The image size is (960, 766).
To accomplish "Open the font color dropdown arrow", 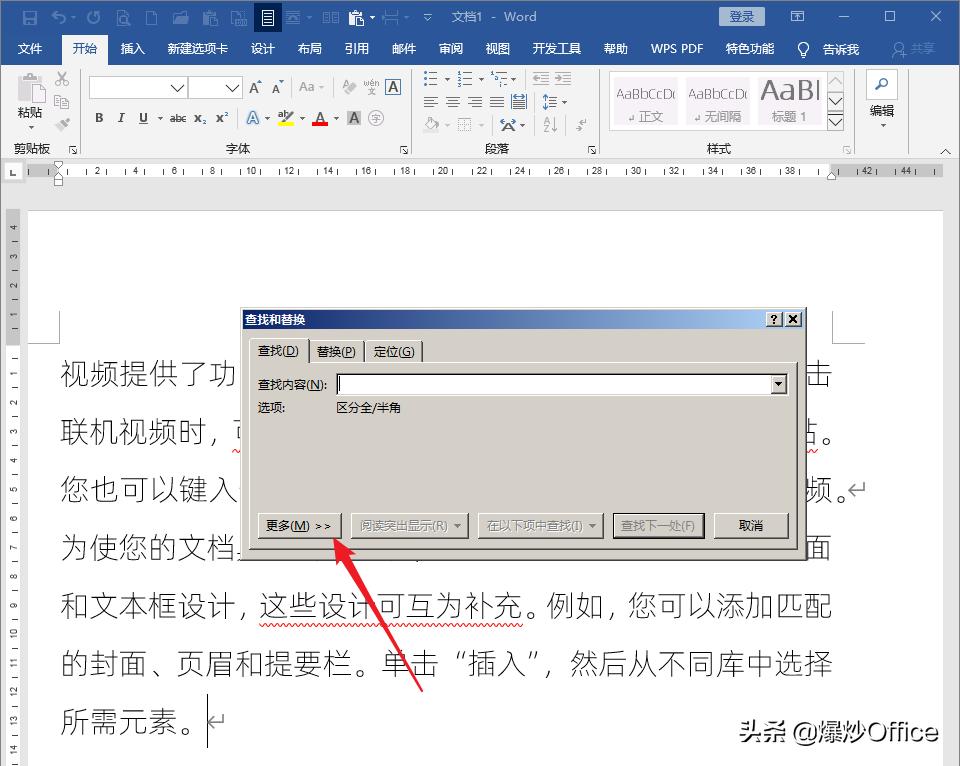I will (335, 118).
